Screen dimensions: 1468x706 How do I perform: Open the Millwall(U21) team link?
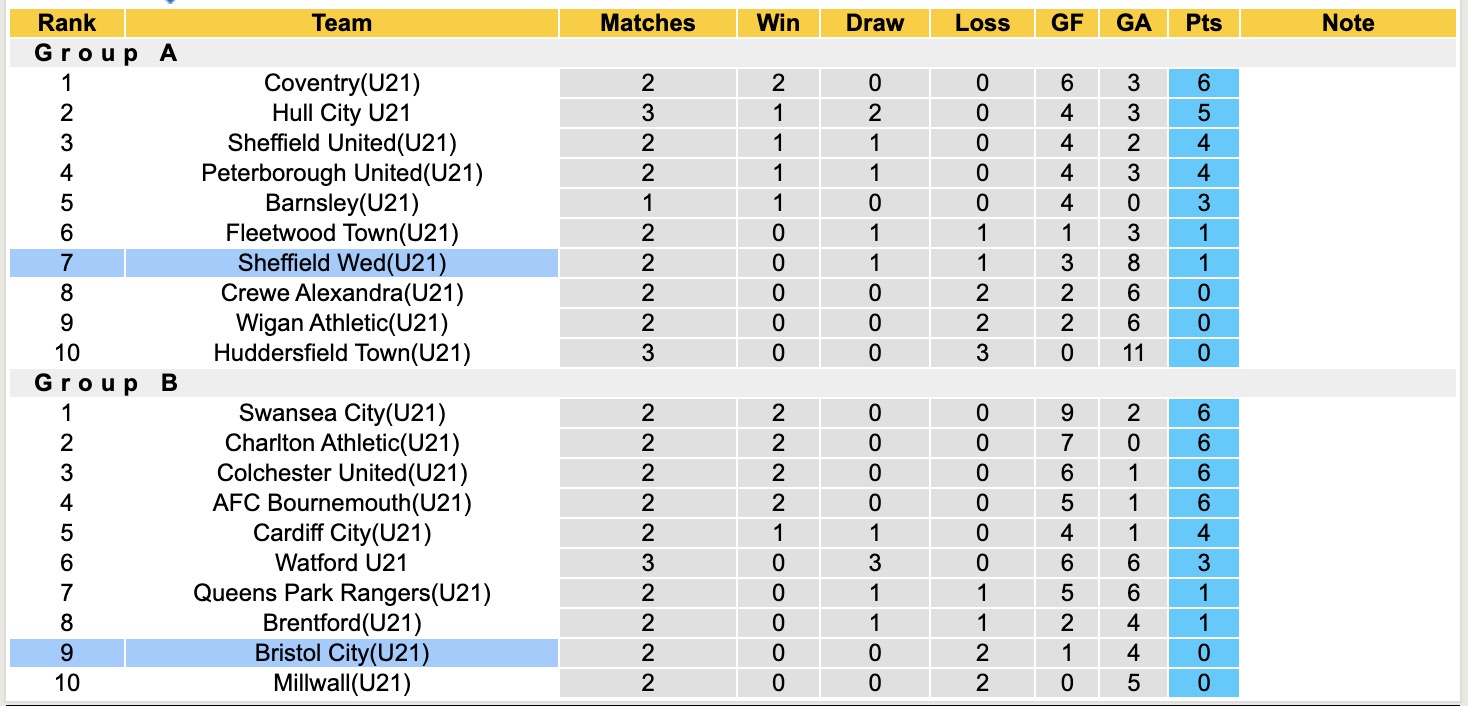(341, 683)
